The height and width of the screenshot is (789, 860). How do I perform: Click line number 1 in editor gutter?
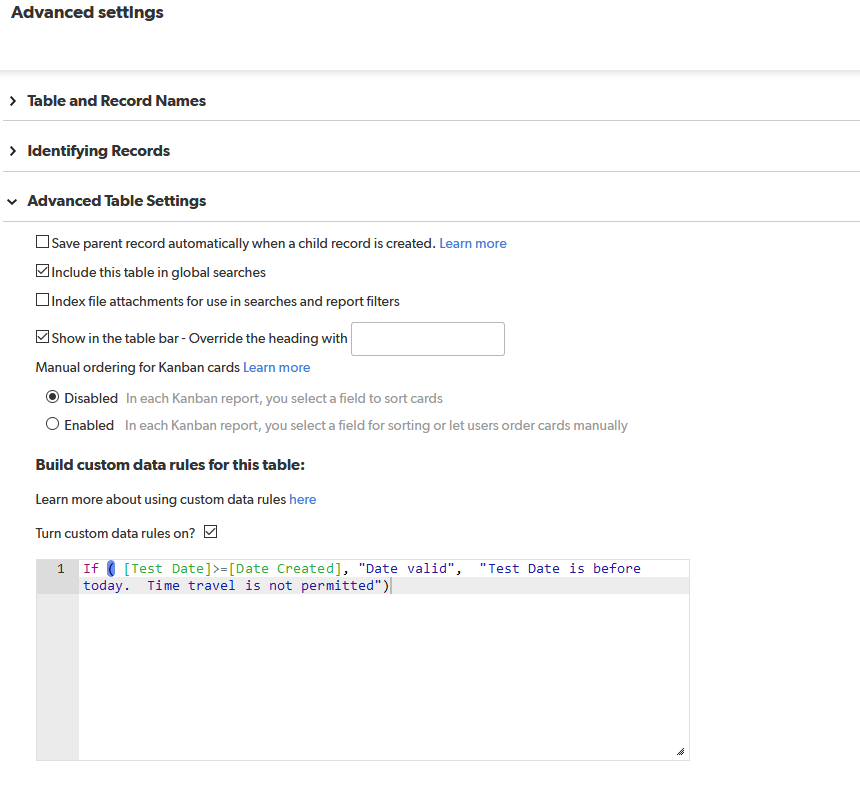pos(61,569)
